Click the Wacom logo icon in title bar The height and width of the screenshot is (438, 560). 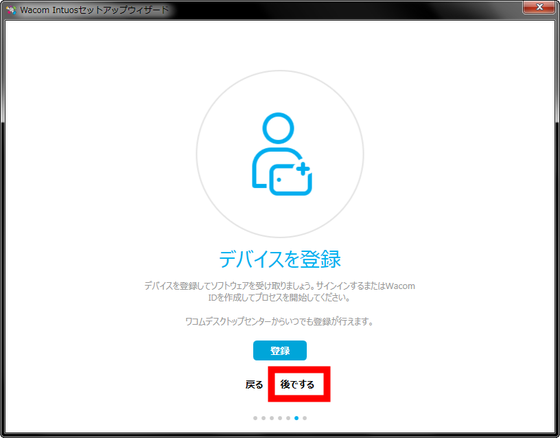(11, 10)
